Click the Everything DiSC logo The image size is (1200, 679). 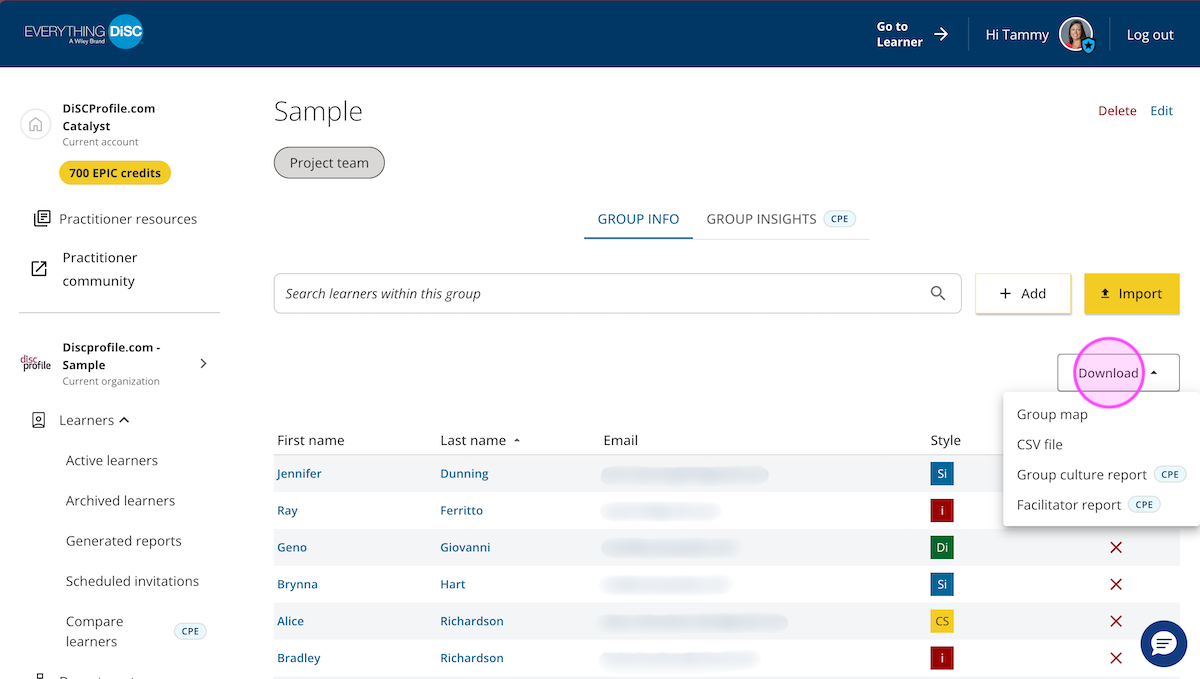pyautogui.click(x=84, y=33)
